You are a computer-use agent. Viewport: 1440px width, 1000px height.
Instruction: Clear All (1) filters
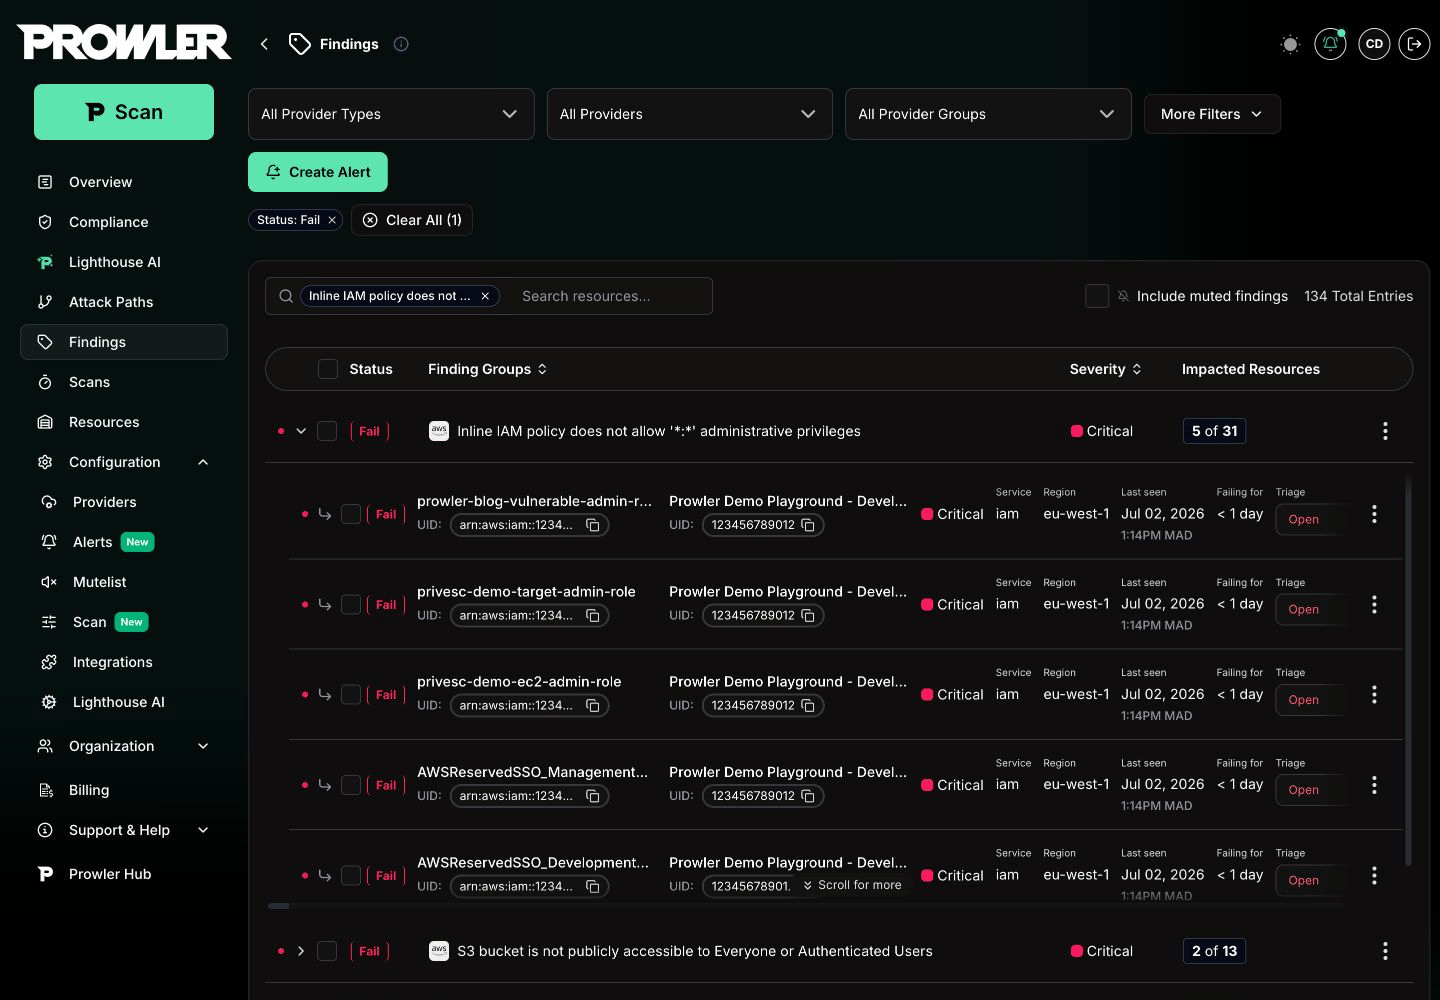(x=412, y=220)
